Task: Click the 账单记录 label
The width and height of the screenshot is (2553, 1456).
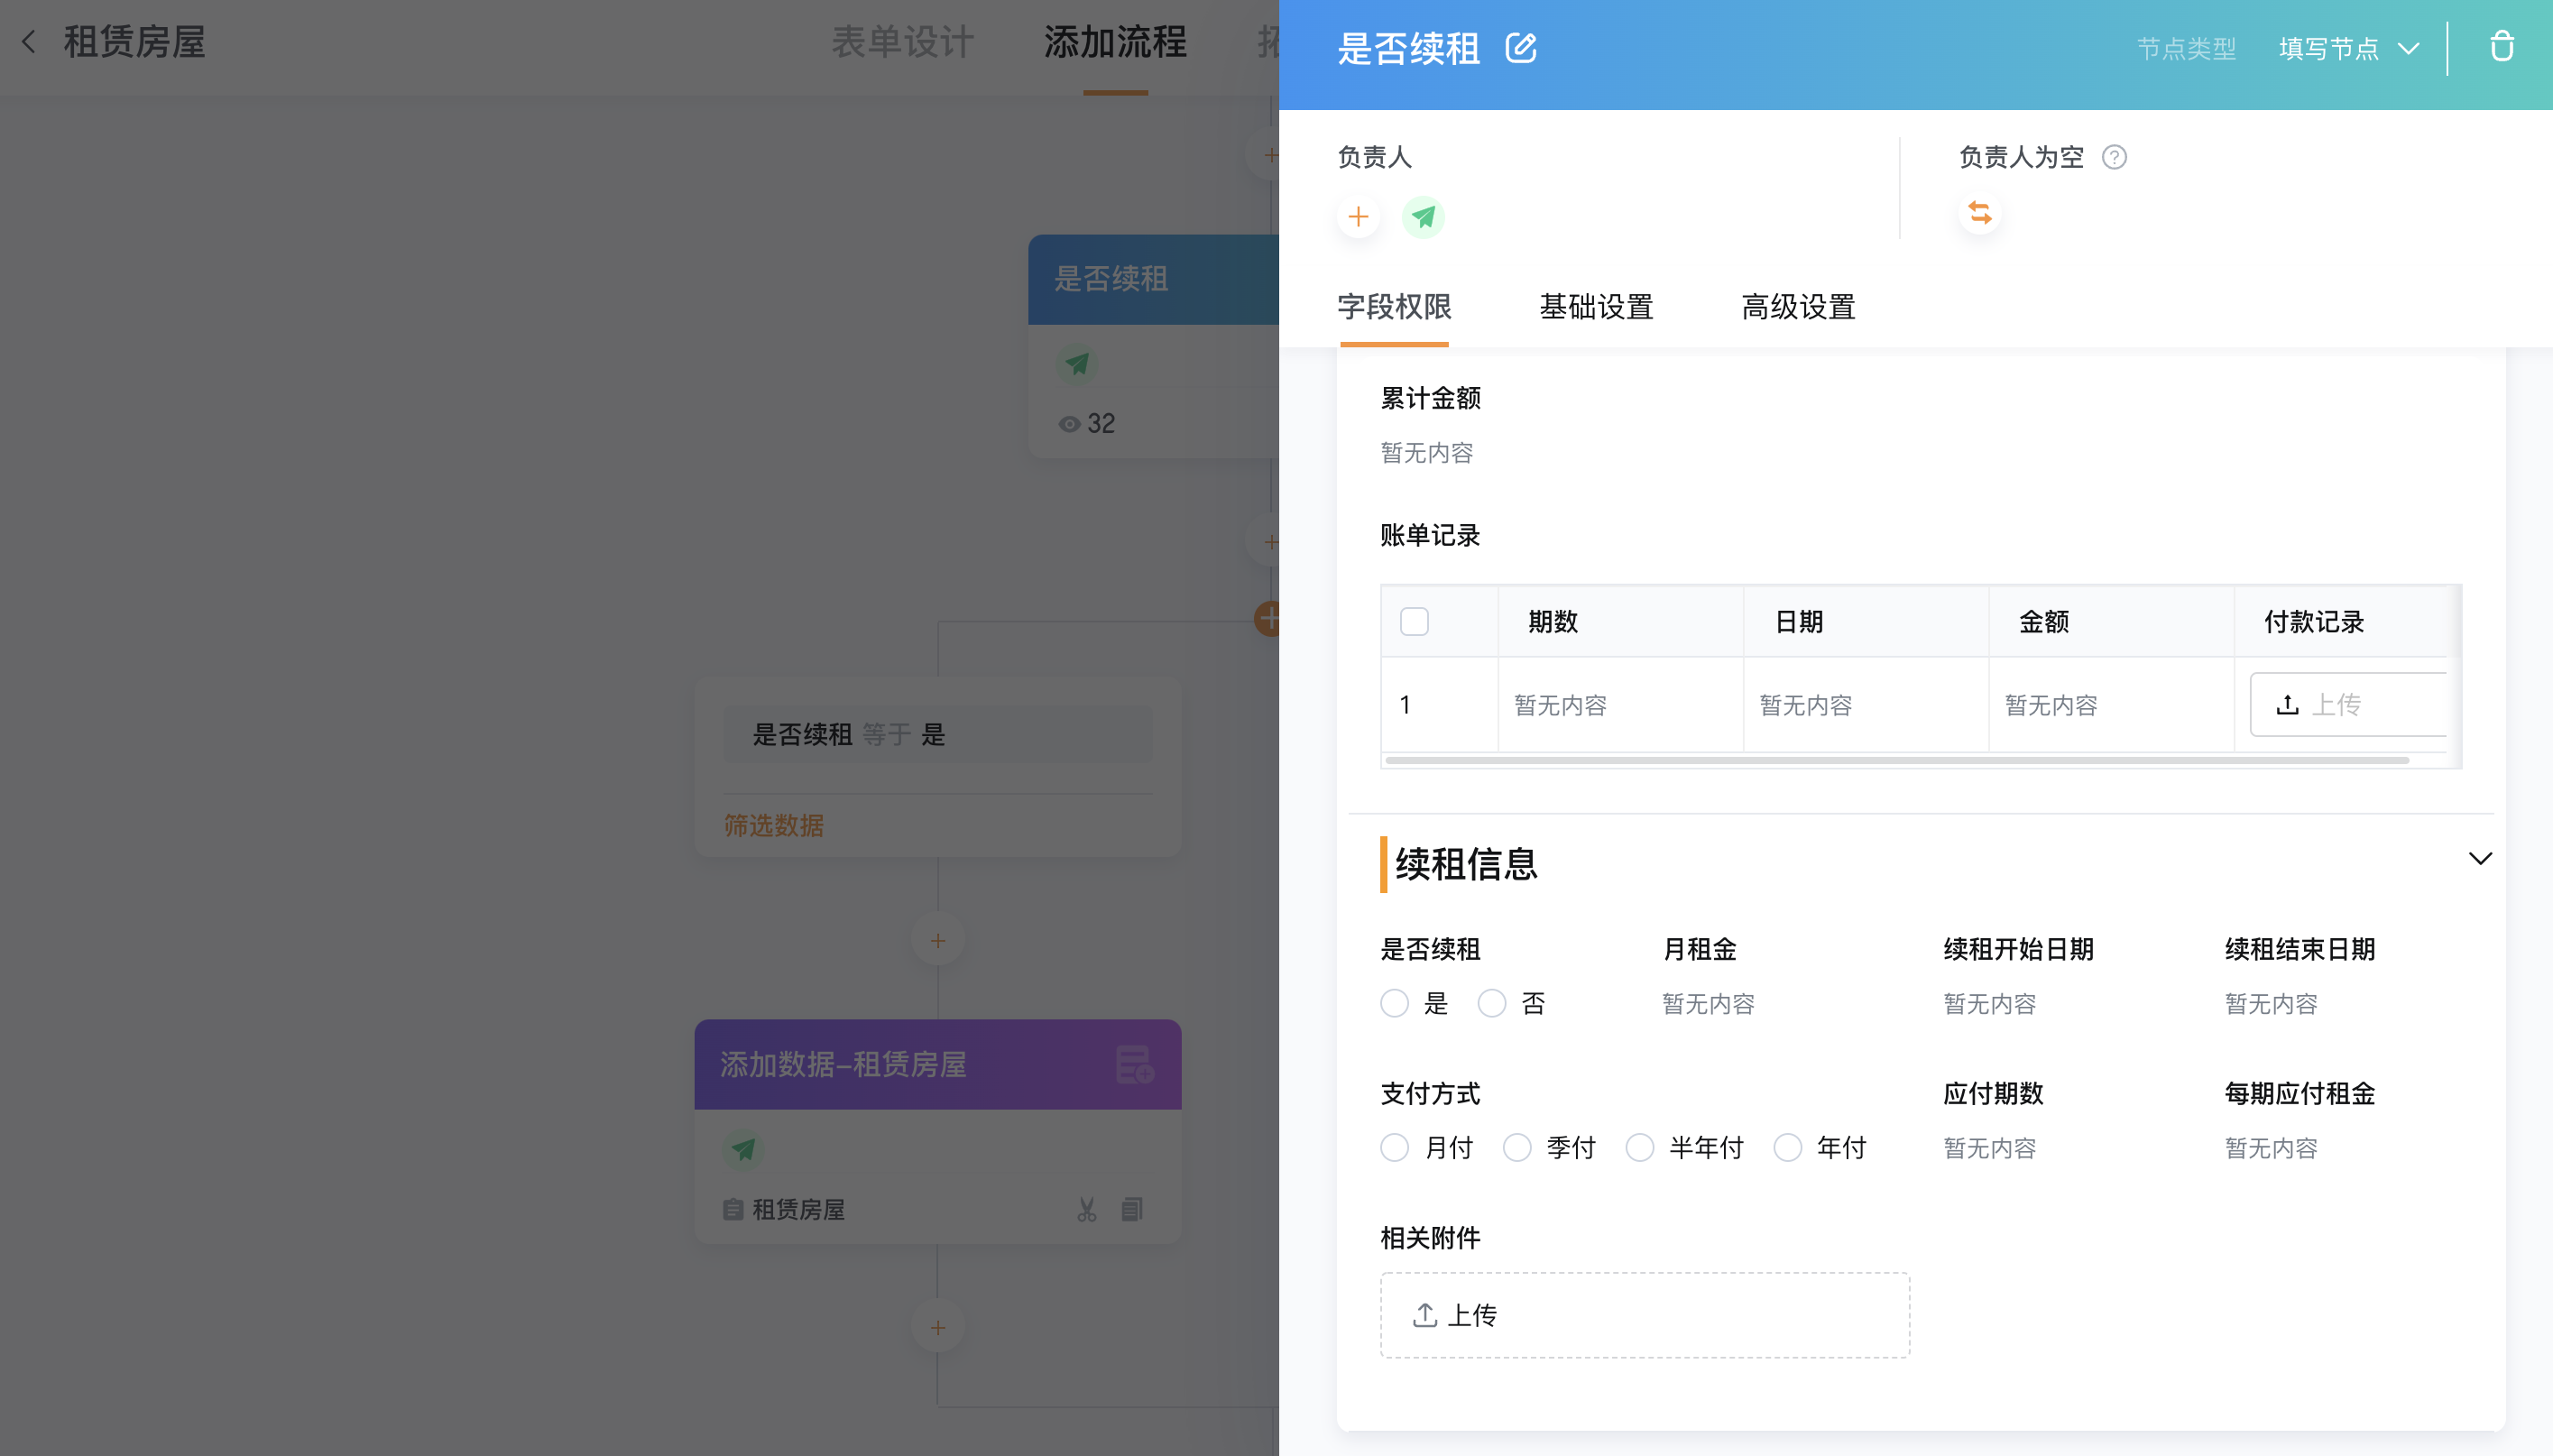Action: (1429, 535)
